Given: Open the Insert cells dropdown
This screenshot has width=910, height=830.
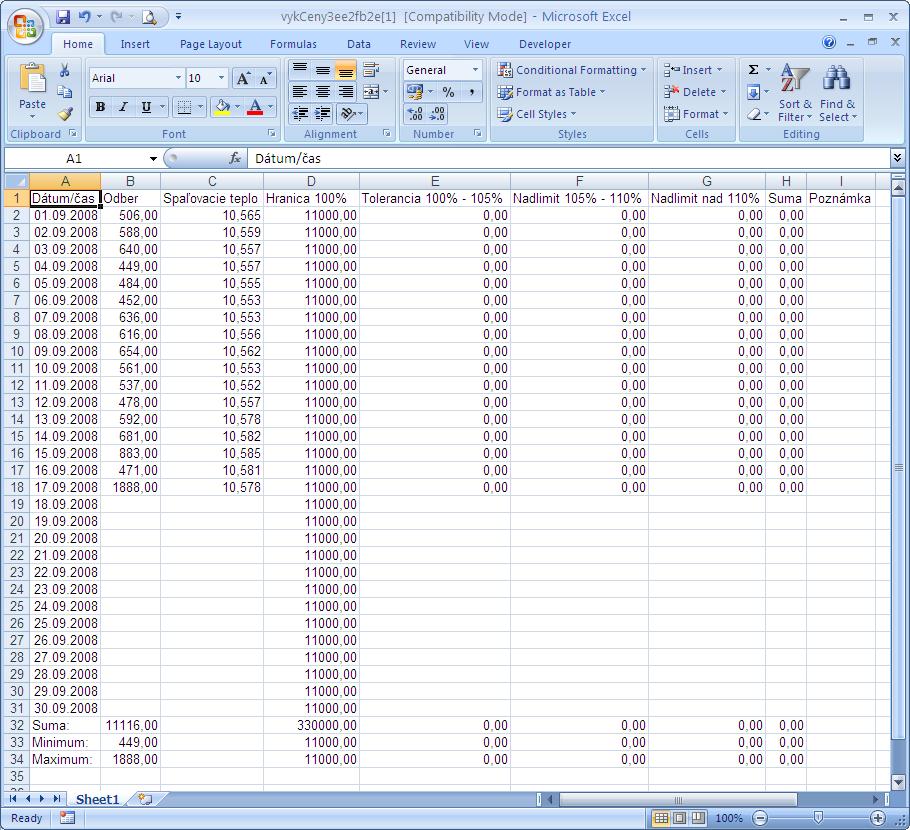Looking at the screenshot, I should tap(693, 70).
